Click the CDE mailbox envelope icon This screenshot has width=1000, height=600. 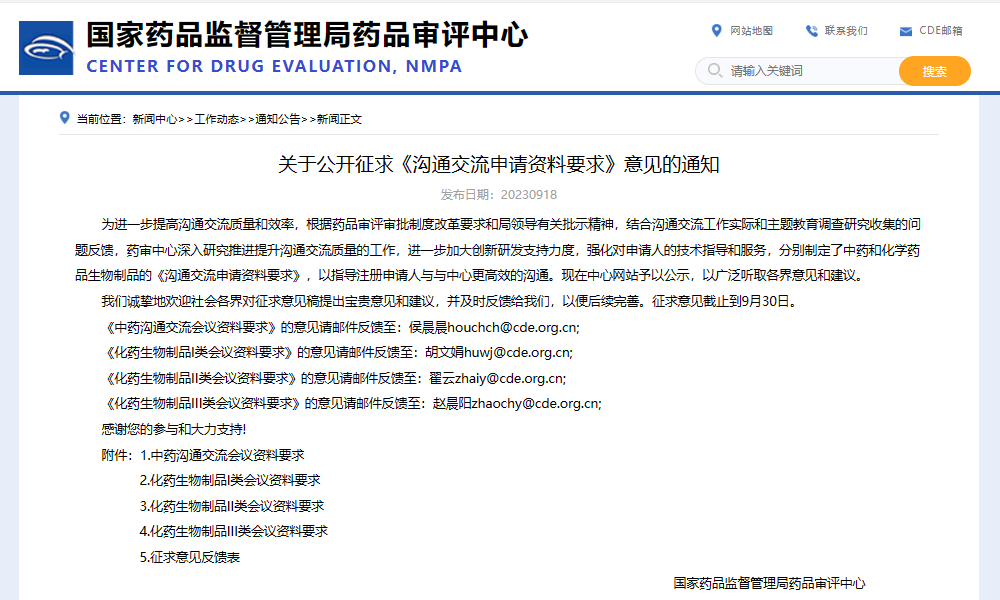[906, 31]
